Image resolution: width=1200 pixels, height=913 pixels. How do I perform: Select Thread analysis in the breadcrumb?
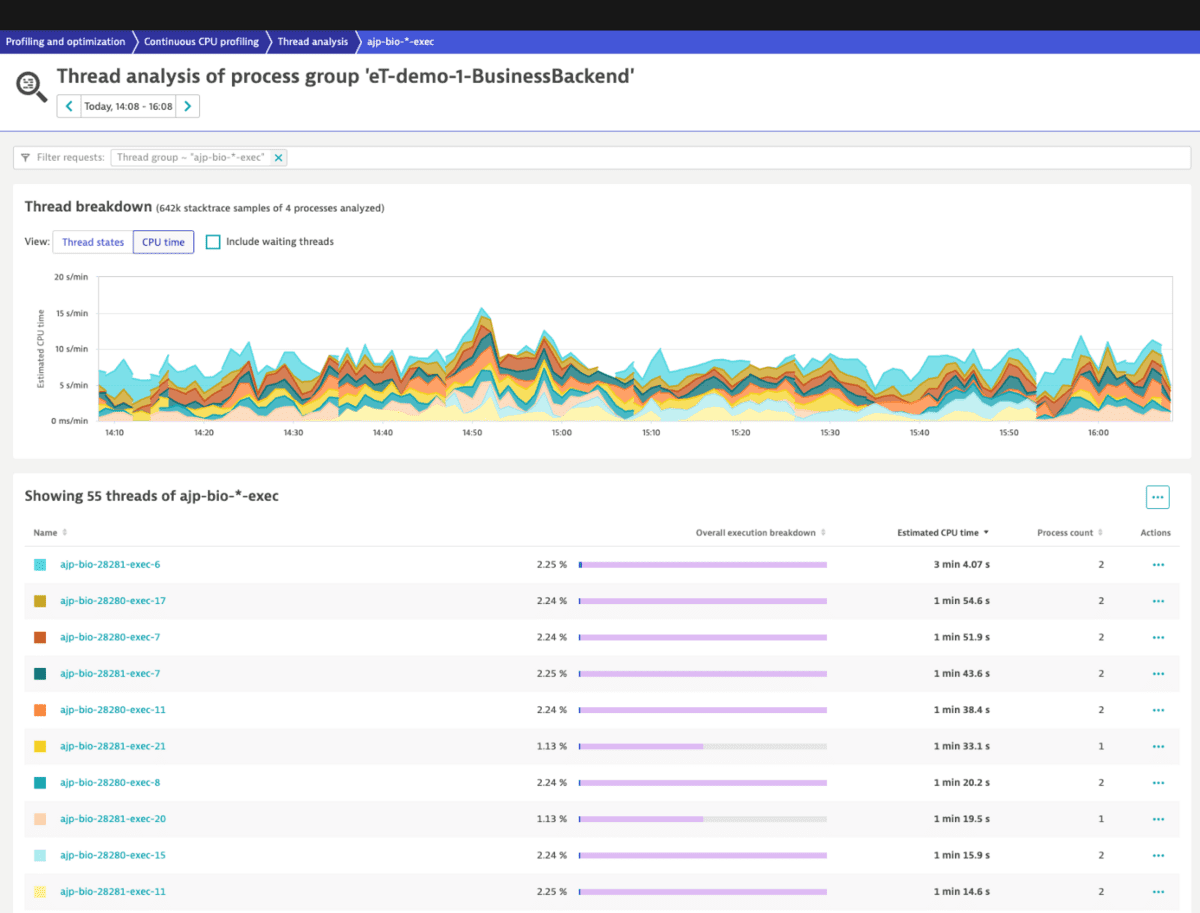313,41
